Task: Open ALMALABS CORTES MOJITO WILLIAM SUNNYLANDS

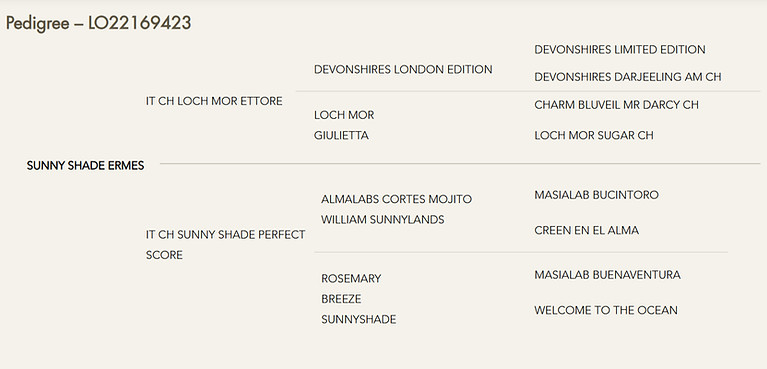Action: (397, 209)
